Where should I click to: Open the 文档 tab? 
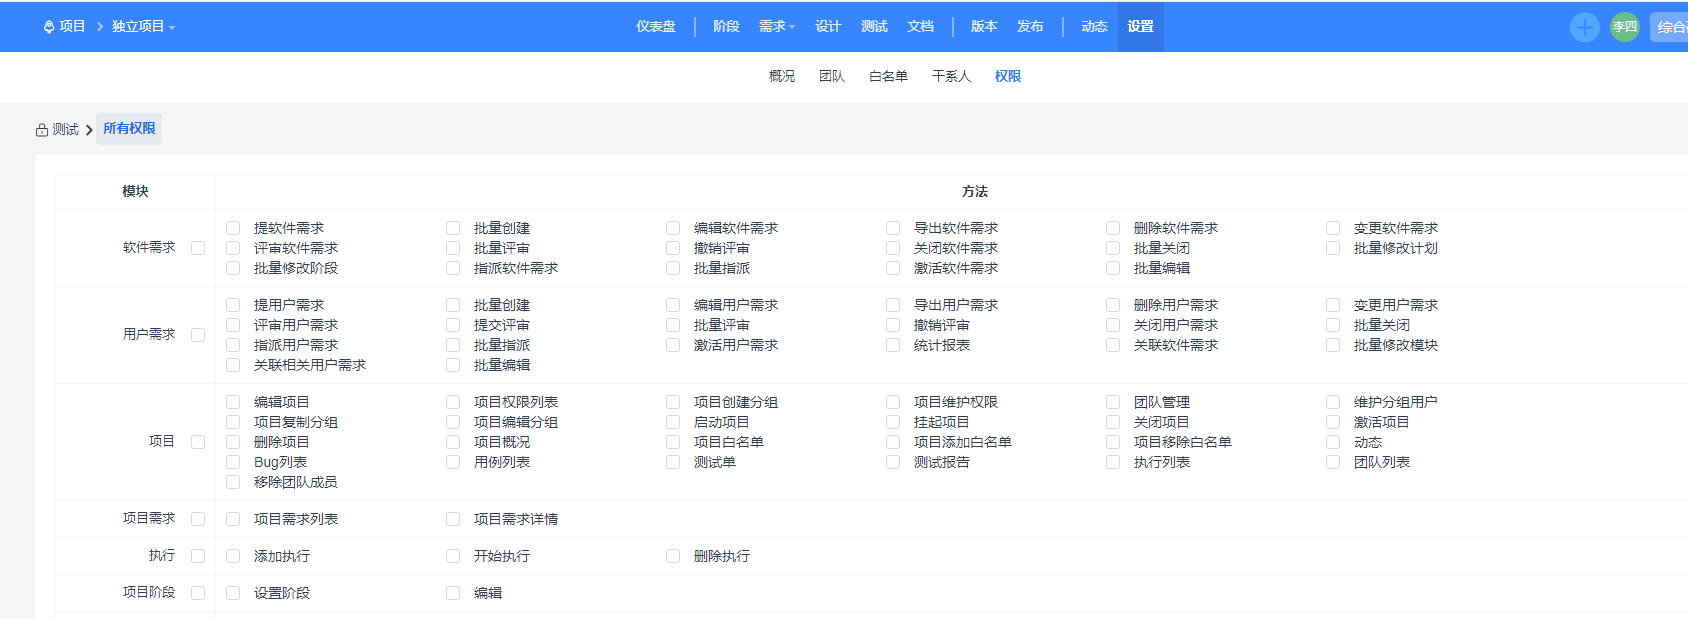tap(920, 27)
